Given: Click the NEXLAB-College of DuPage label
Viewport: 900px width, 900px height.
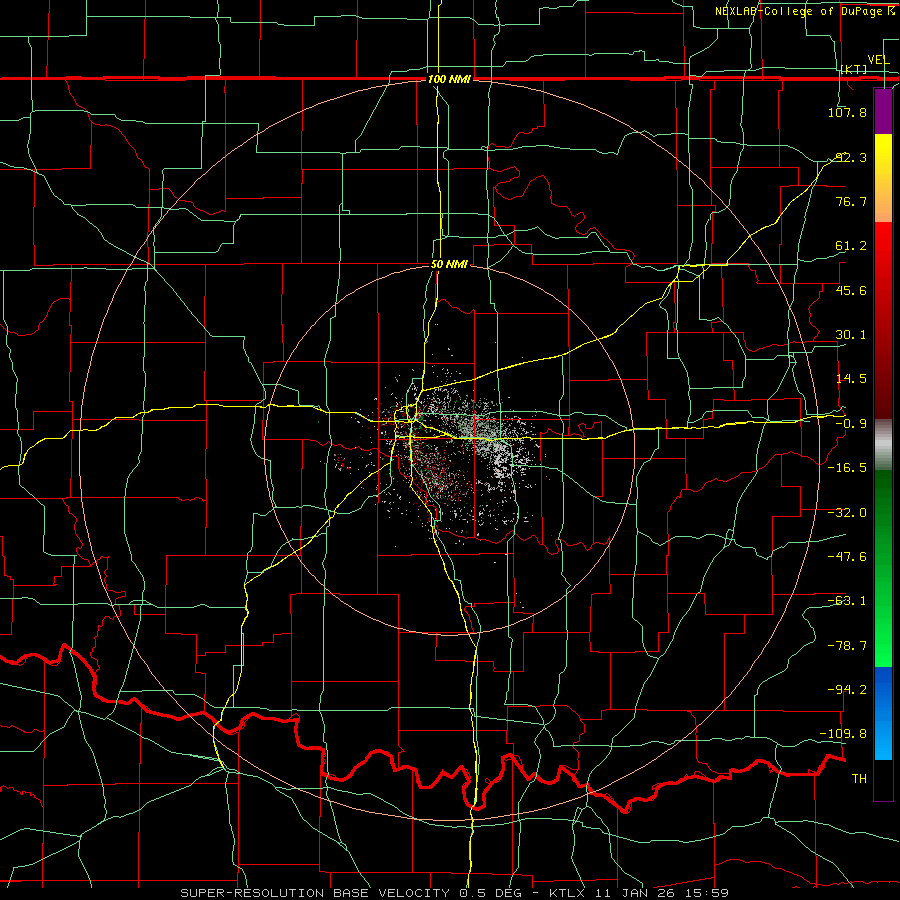Looking at the screenshot, I should point(800,11).
